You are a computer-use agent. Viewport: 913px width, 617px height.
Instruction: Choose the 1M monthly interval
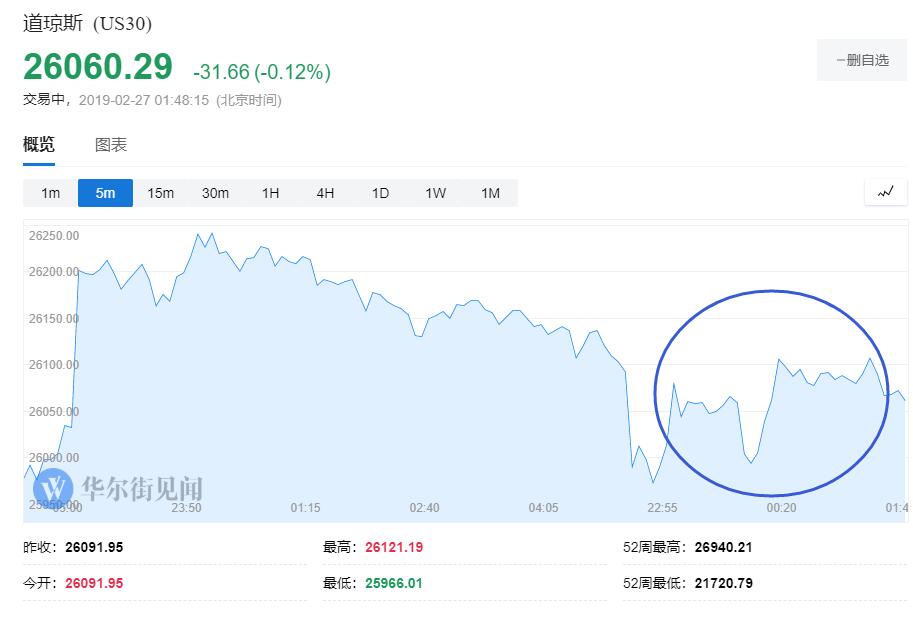(x=490, y=193)
